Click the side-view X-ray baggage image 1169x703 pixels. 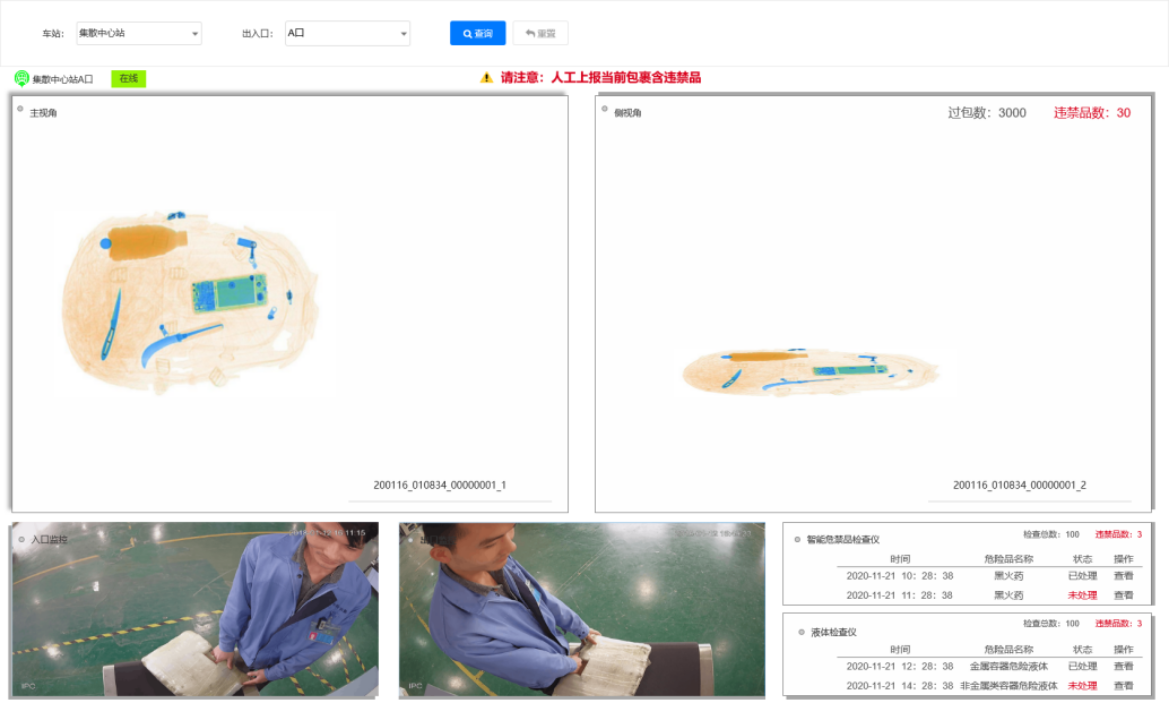pos(812,370)
